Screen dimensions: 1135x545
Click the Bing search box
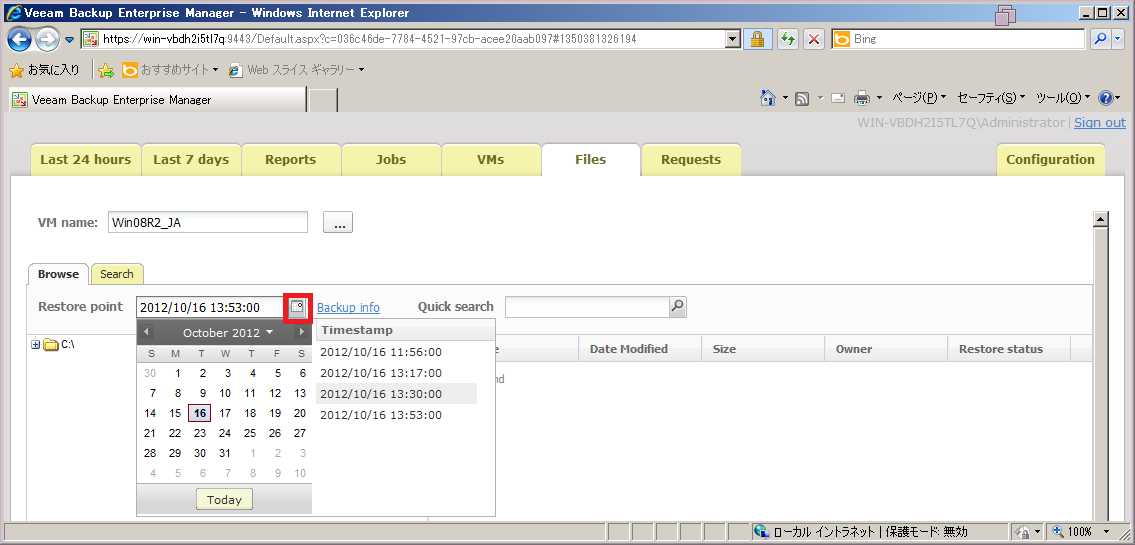pos(958,39)
